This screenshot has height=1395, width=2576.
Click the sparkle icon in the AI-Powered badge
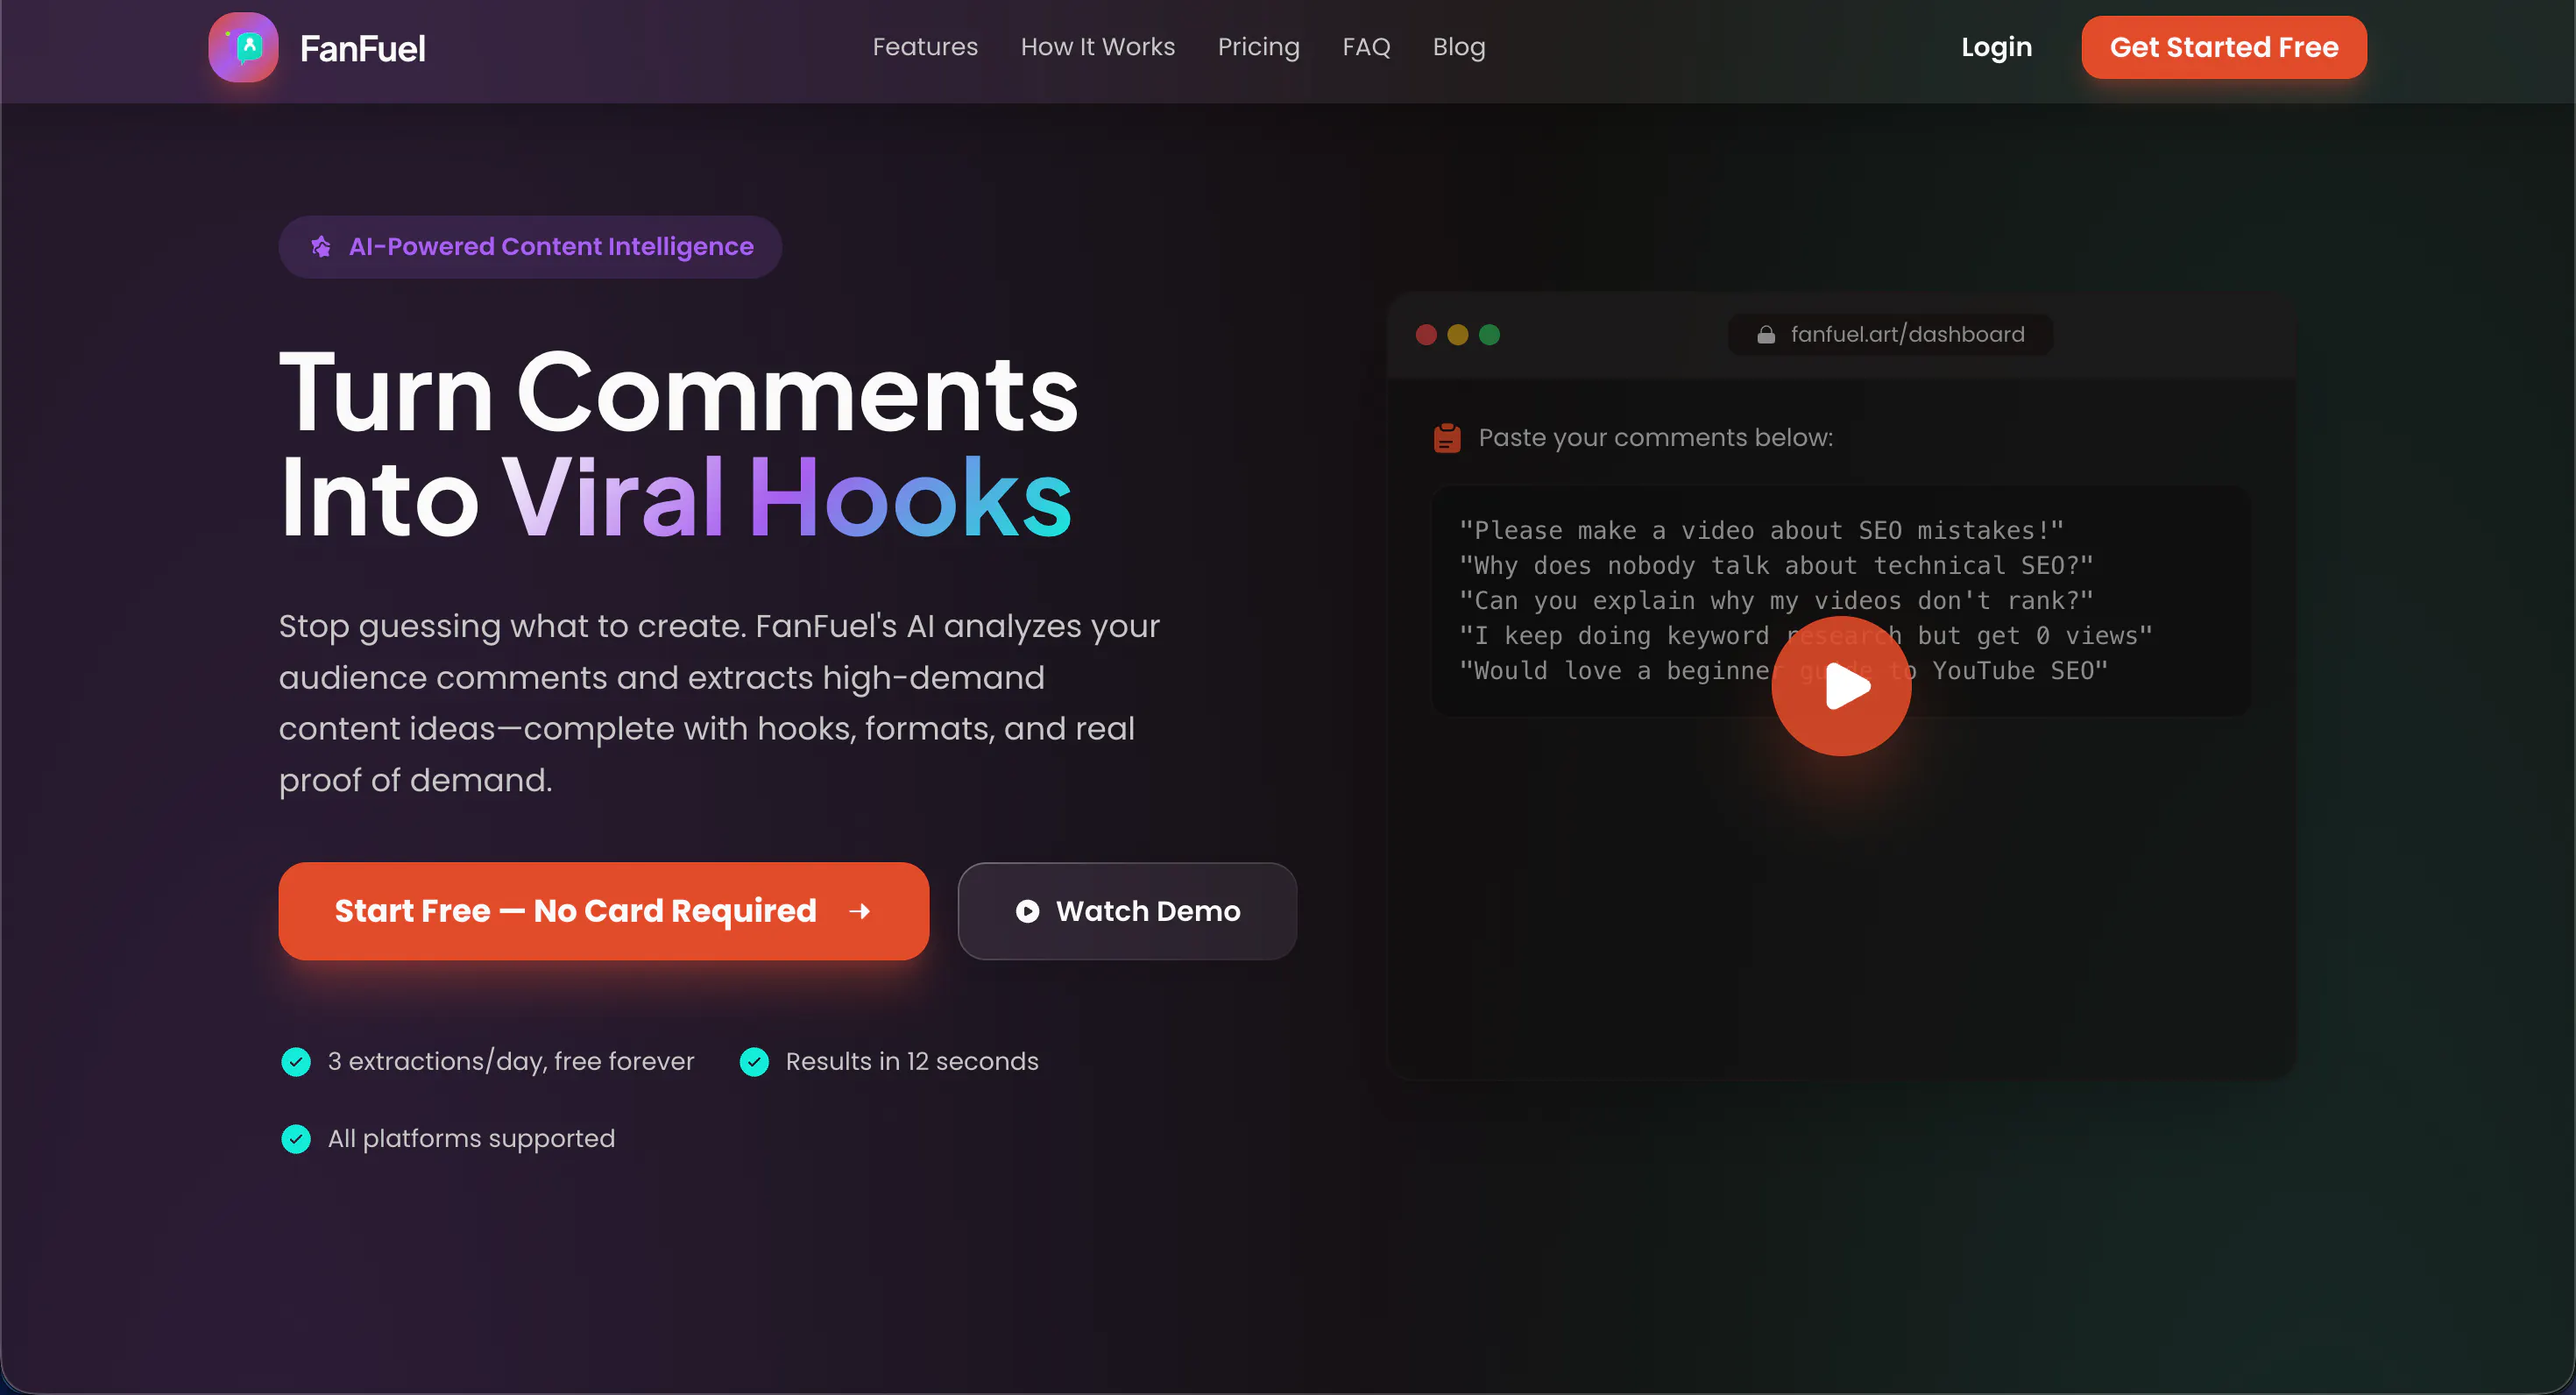pyautogui.click(x=321, y=247)
